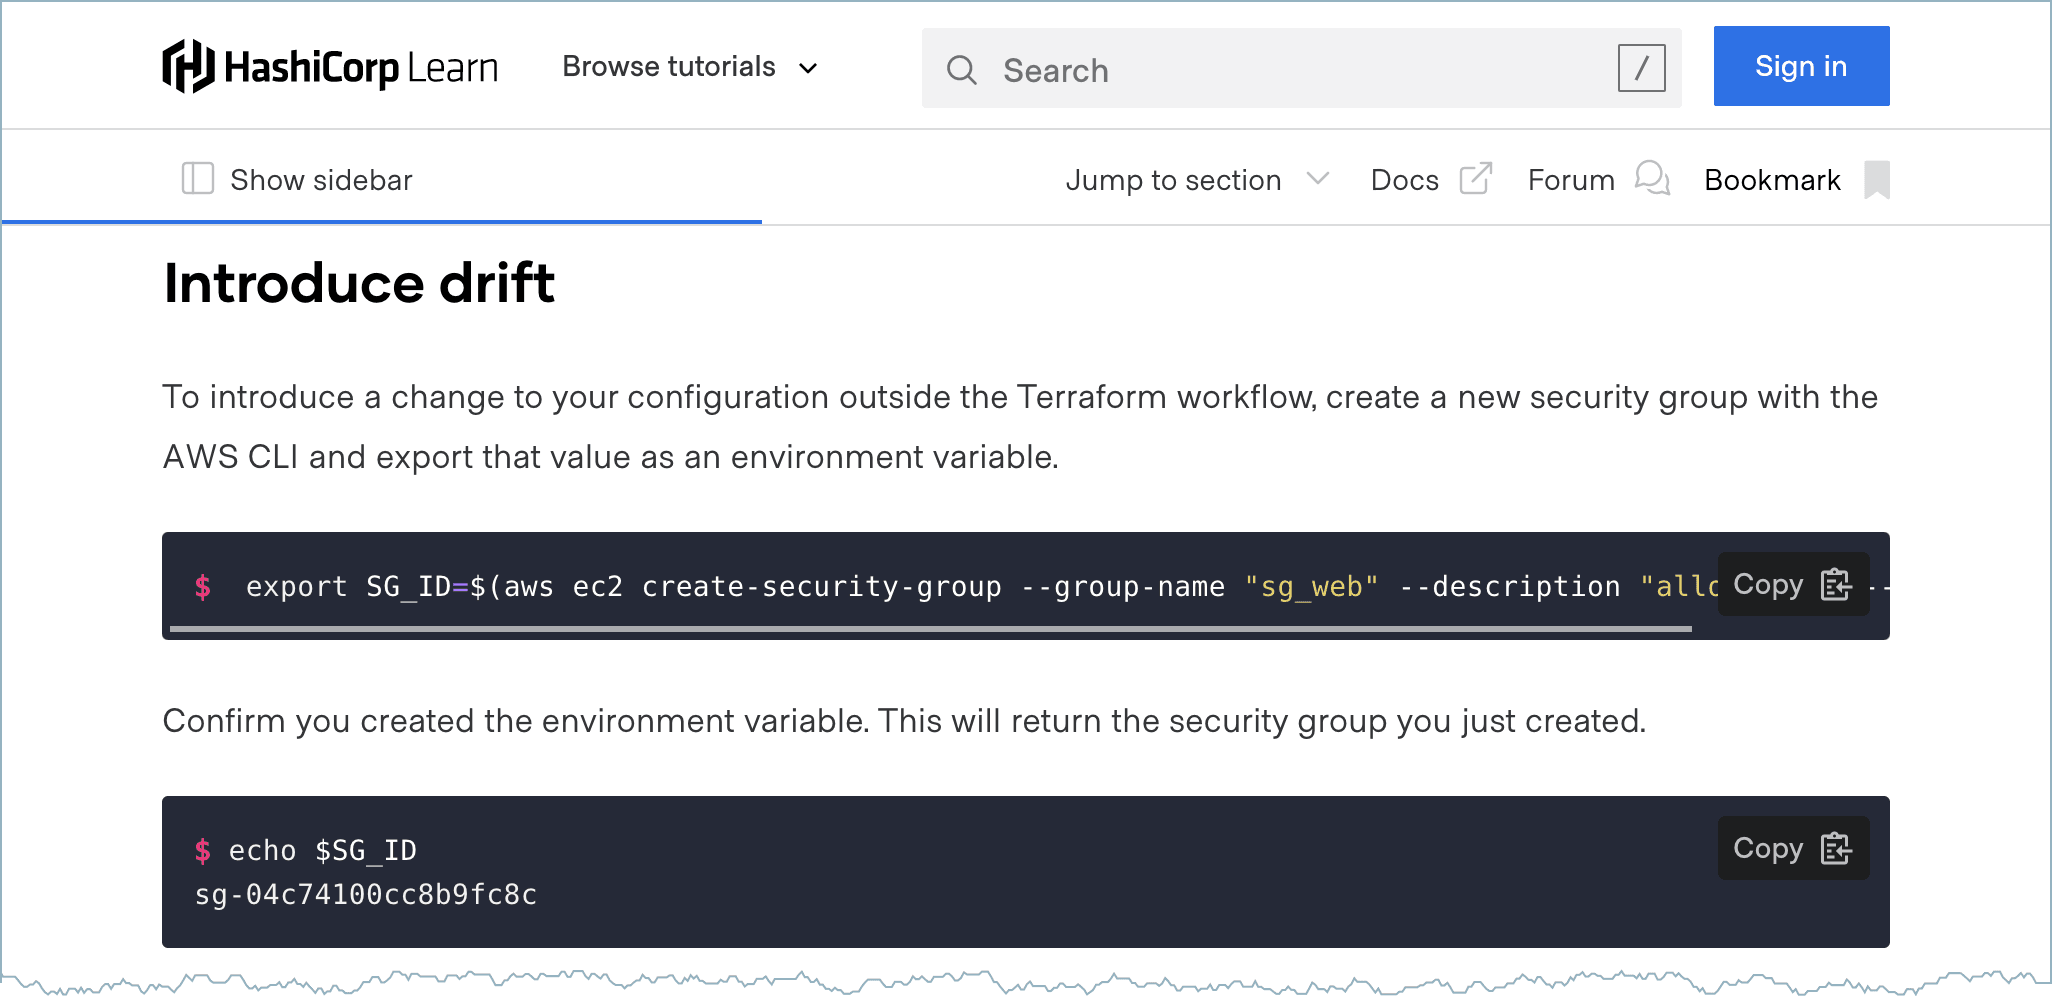Image resolution: width=2052 pixels, height=996 pixels.
Task: Click the horizontal scrollbar under the export command
Action: tap(930, 629)
